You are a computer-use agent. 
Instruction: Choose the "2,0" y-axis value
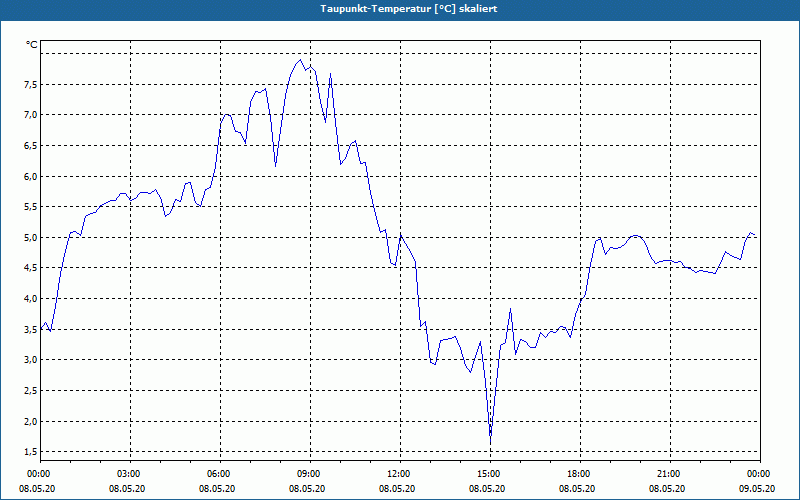click(x=31, y=421)
